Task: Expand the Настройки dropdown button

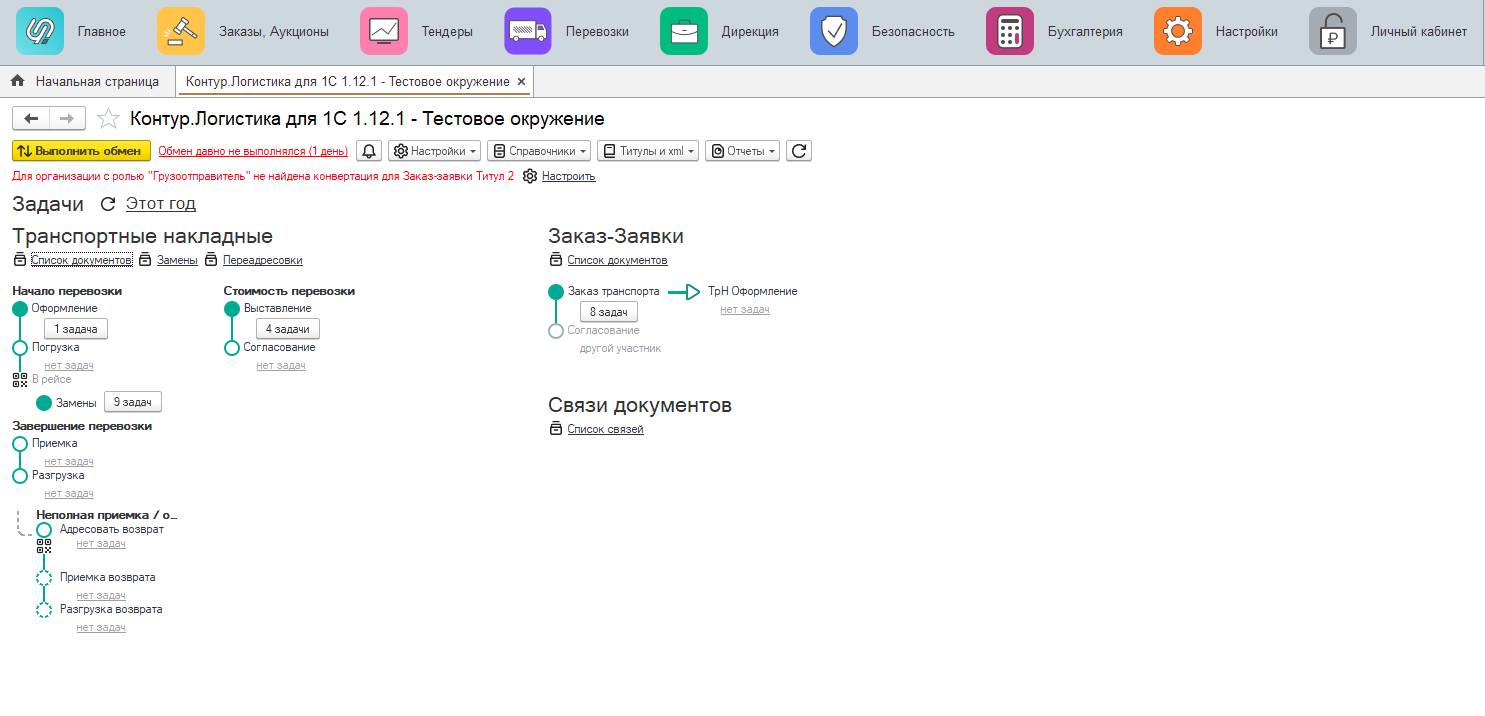Action: coord(434,151)
